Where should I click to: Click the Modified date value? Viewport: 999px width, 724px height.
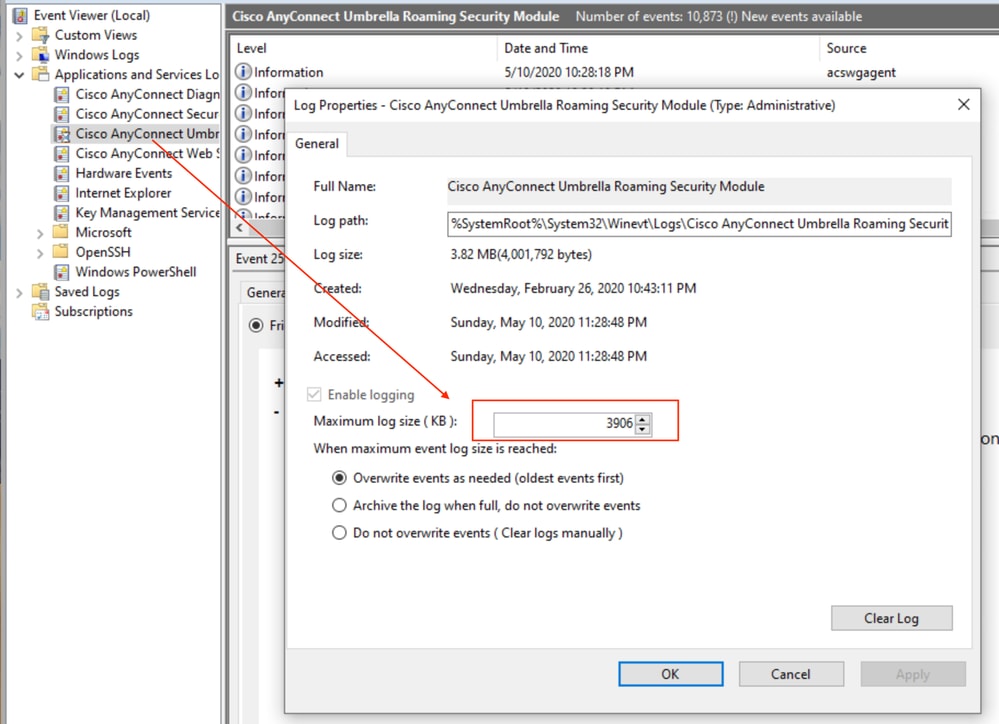548,322
